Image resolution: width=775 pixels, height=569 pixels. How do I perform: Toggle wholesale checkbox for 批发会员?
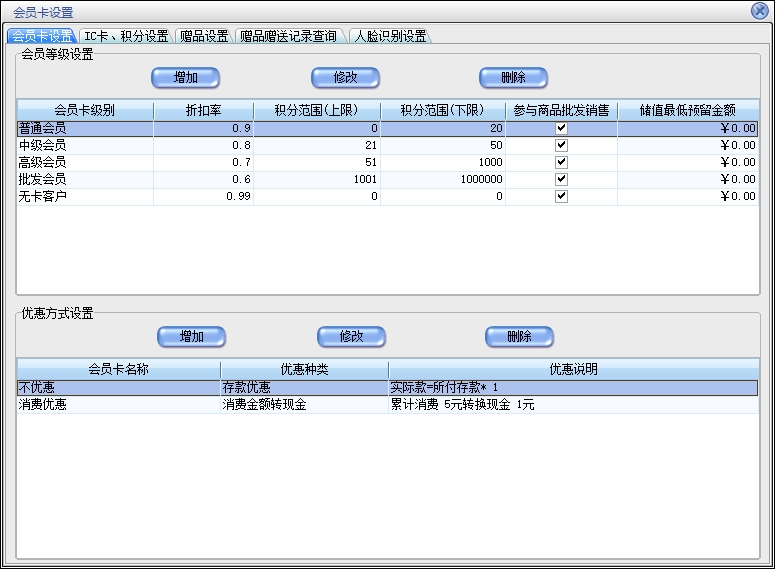pos(561,179)
